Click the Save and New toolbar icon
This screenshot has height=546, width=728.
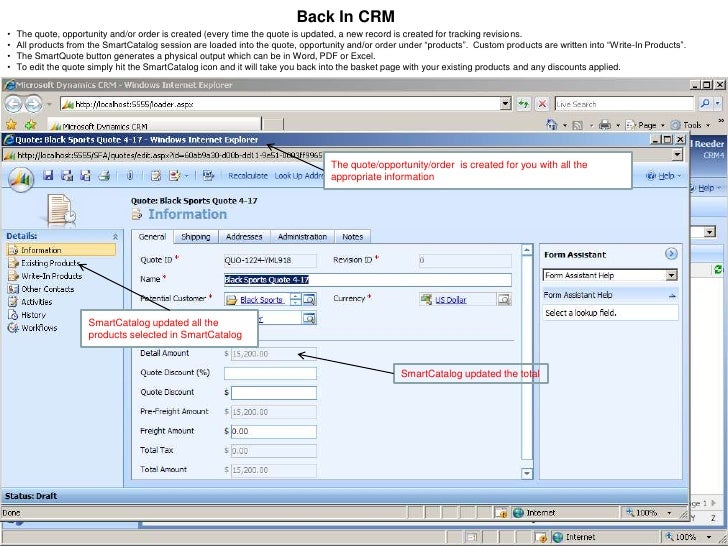tap(85, 176)
